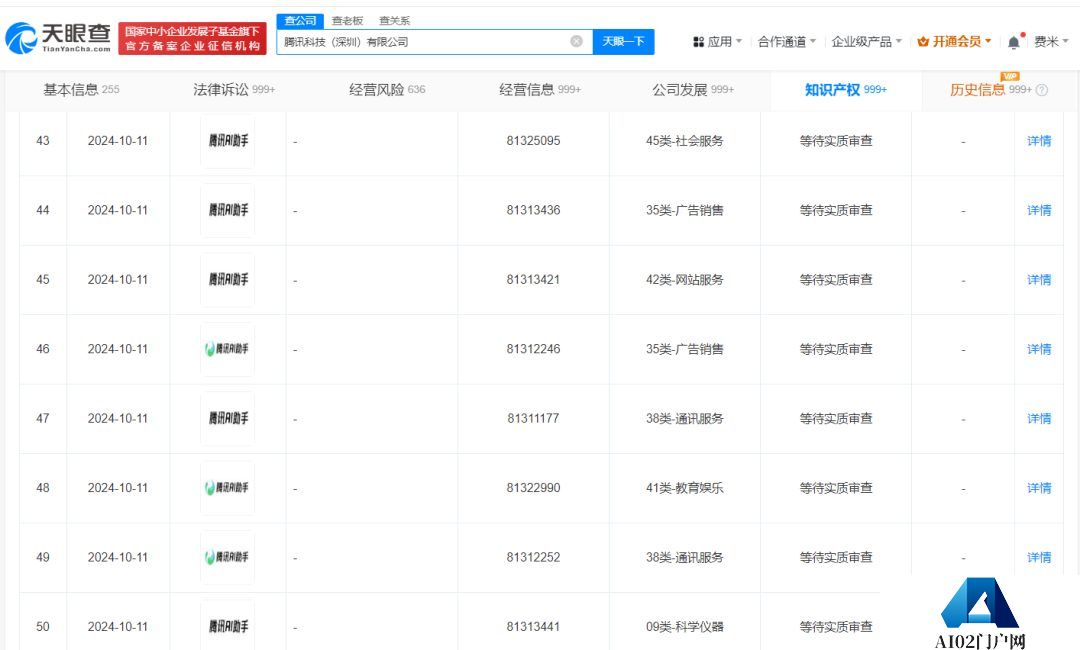Open the notification bell icon

click(x=1012, y=40)
